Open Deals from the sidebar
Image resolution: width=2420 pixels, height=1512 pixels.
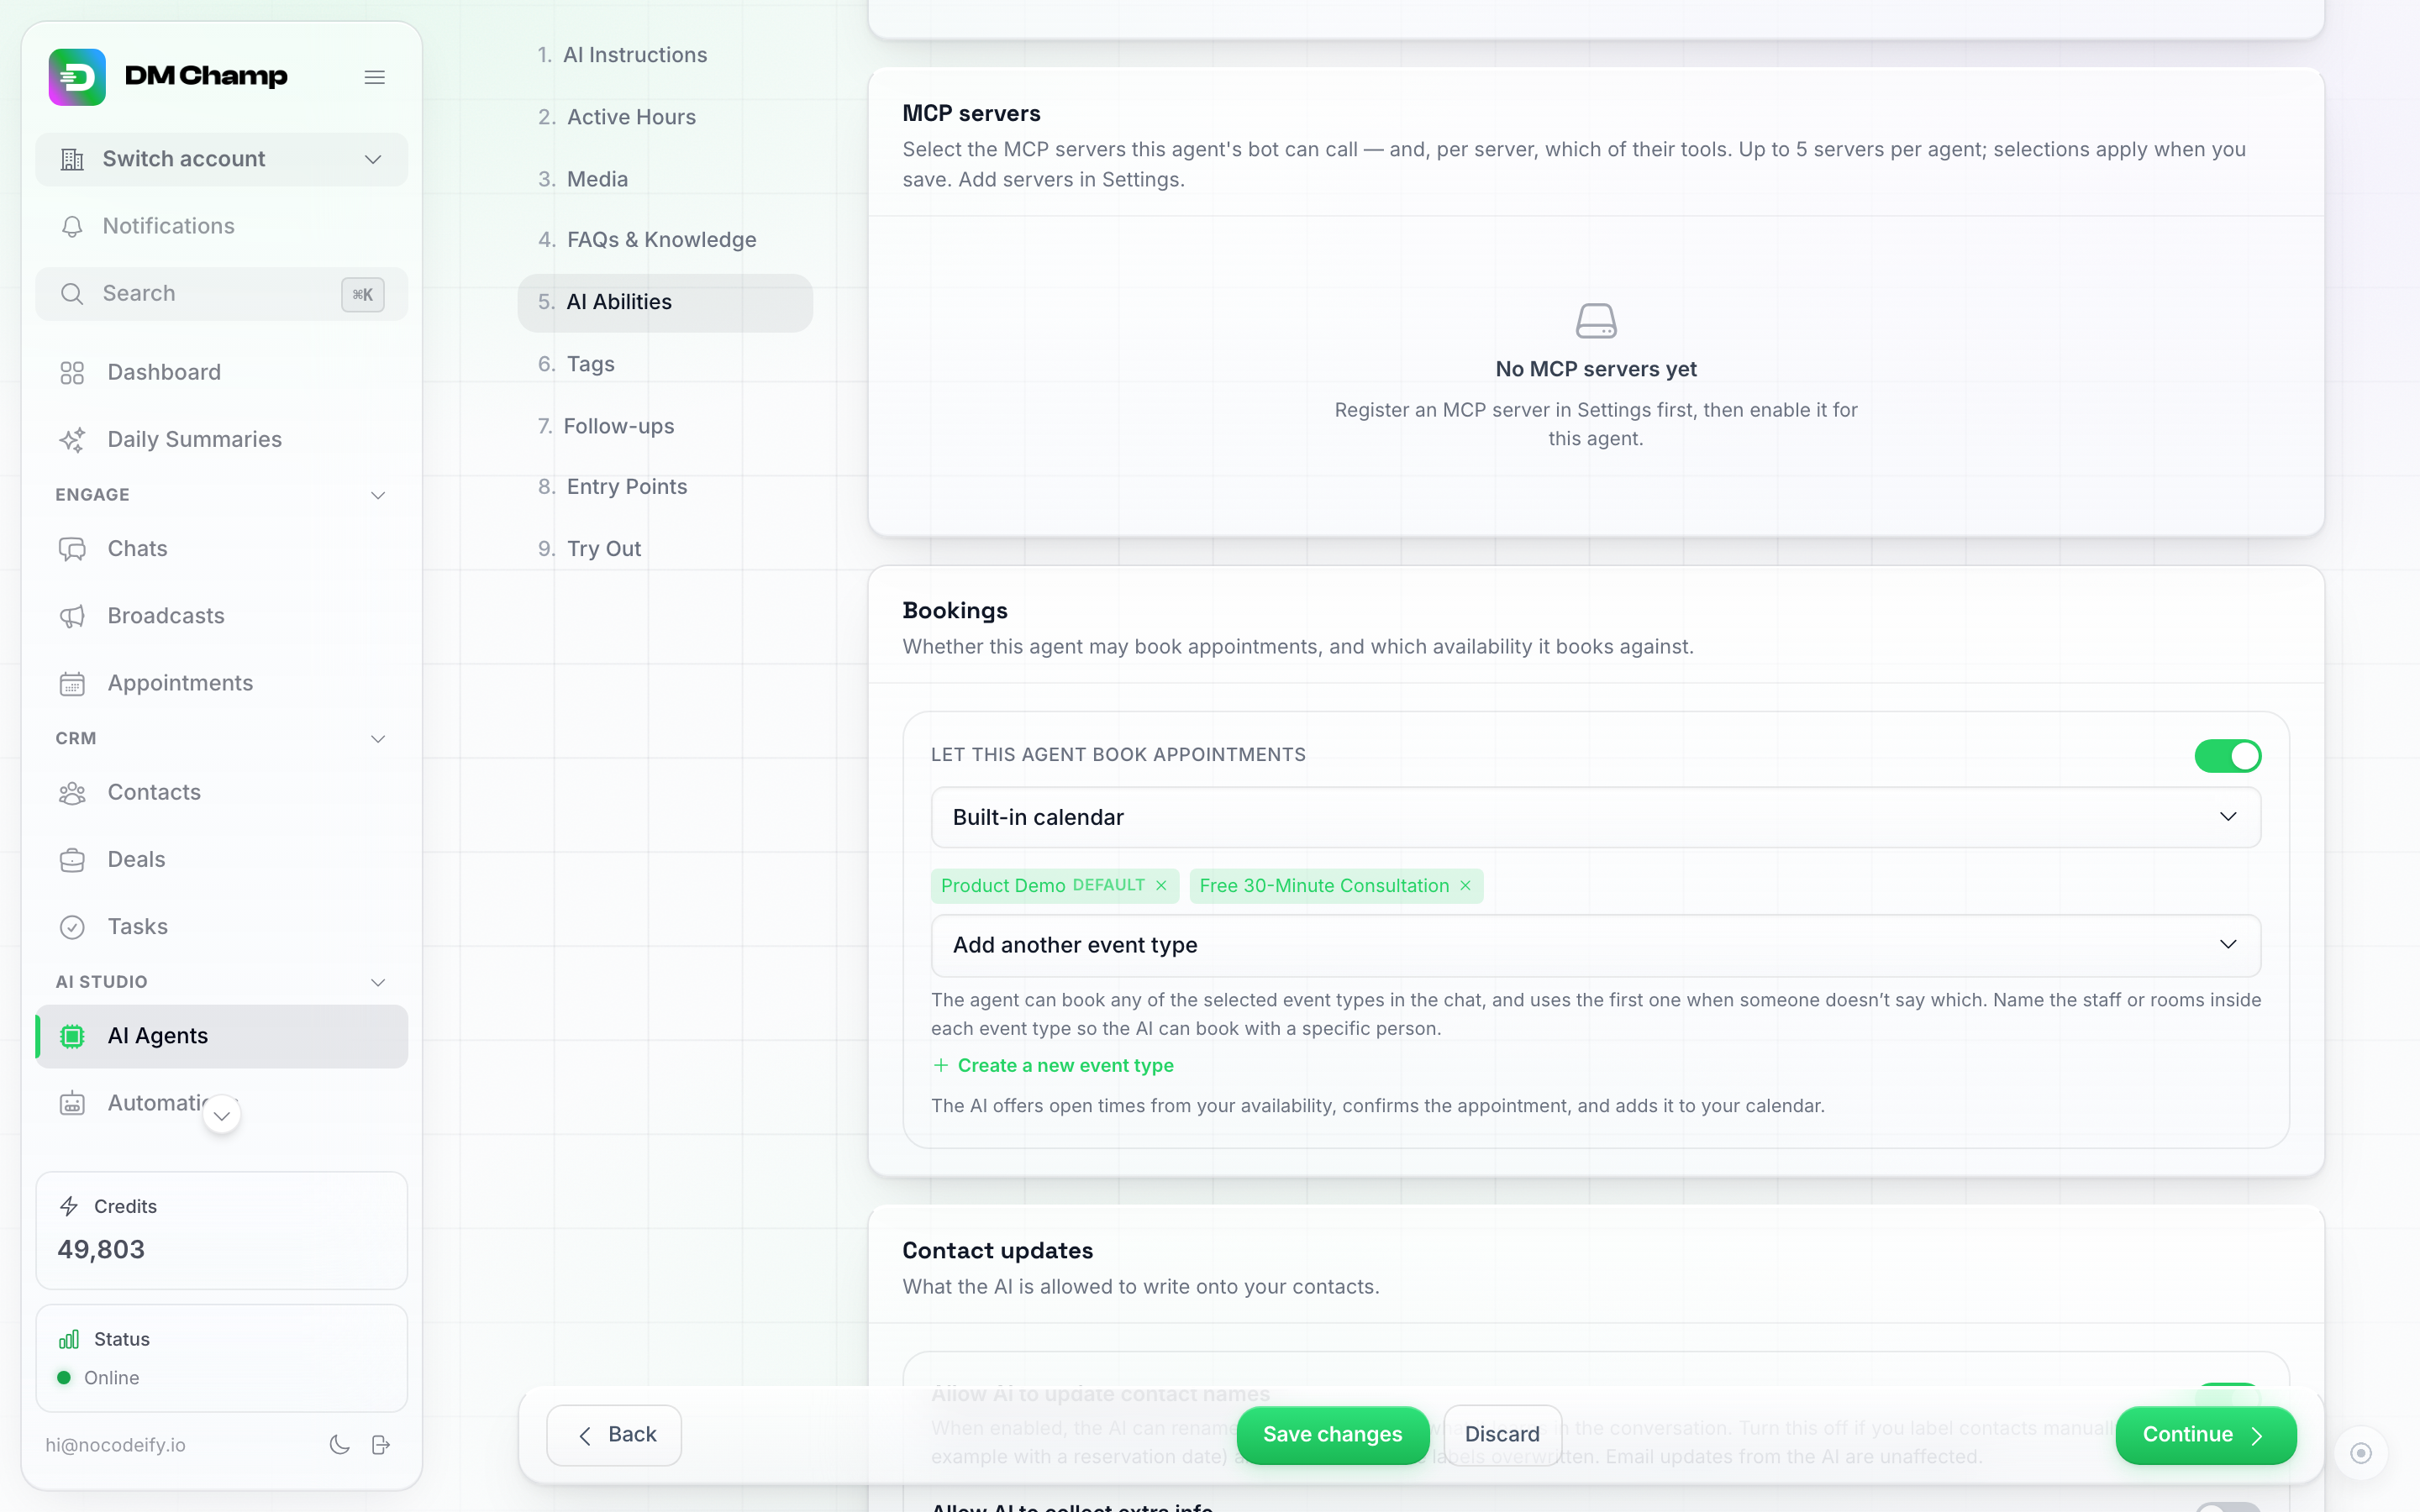(222, 860)
